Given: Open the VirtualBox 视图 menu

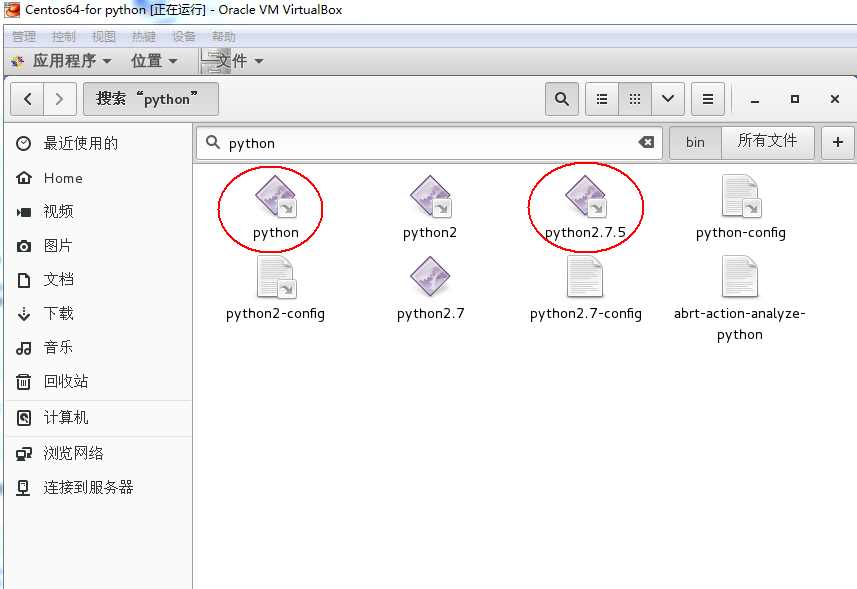Looking at the screenshot, I should (104, 37).
